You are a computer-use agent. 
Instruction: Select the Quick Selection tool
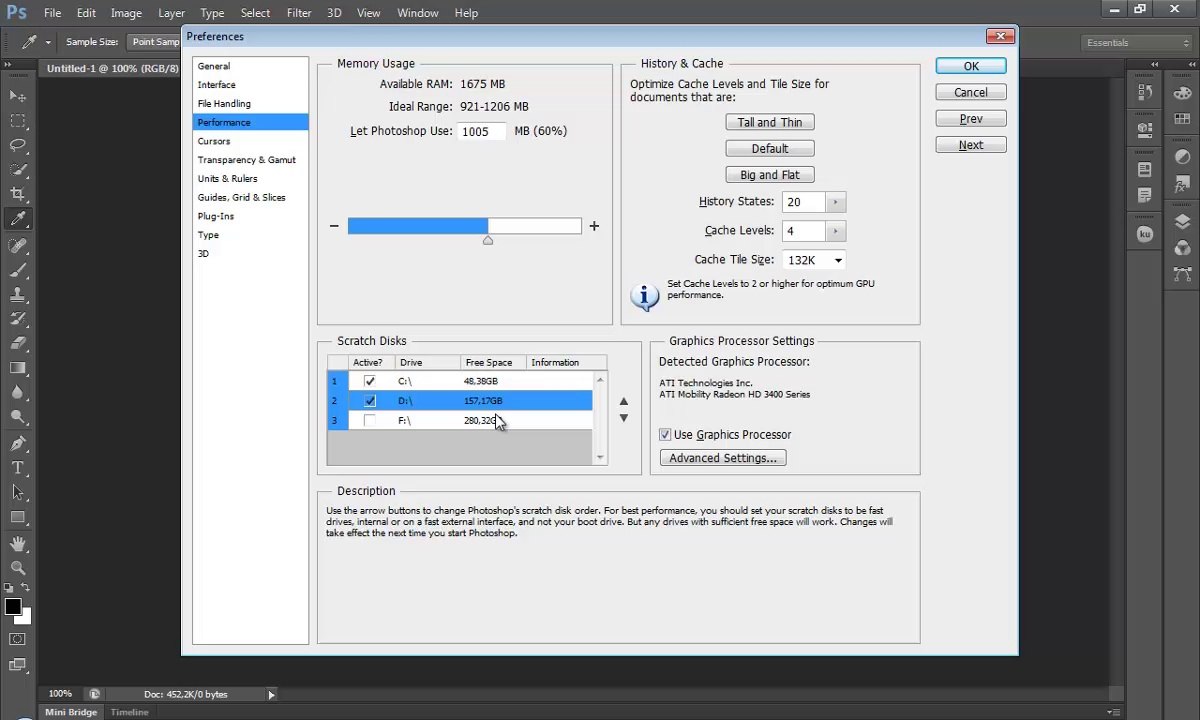click(18, 170)
